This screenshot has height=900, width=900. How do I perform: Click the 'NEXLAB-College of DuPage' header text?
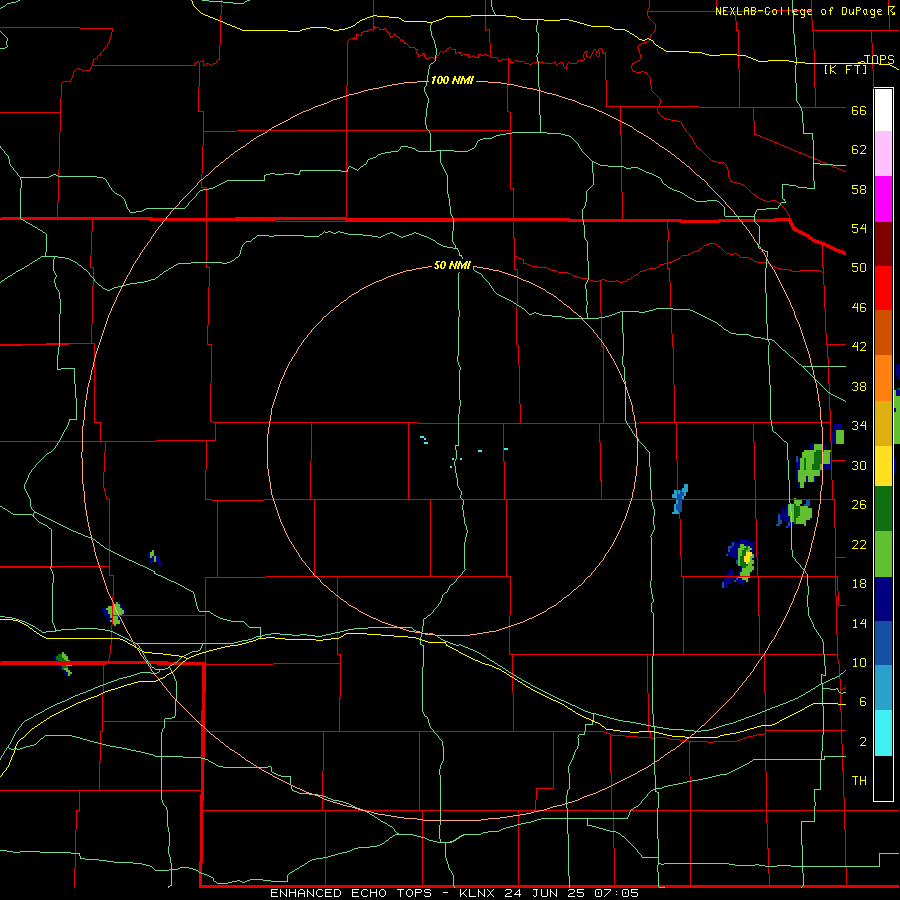800,11
